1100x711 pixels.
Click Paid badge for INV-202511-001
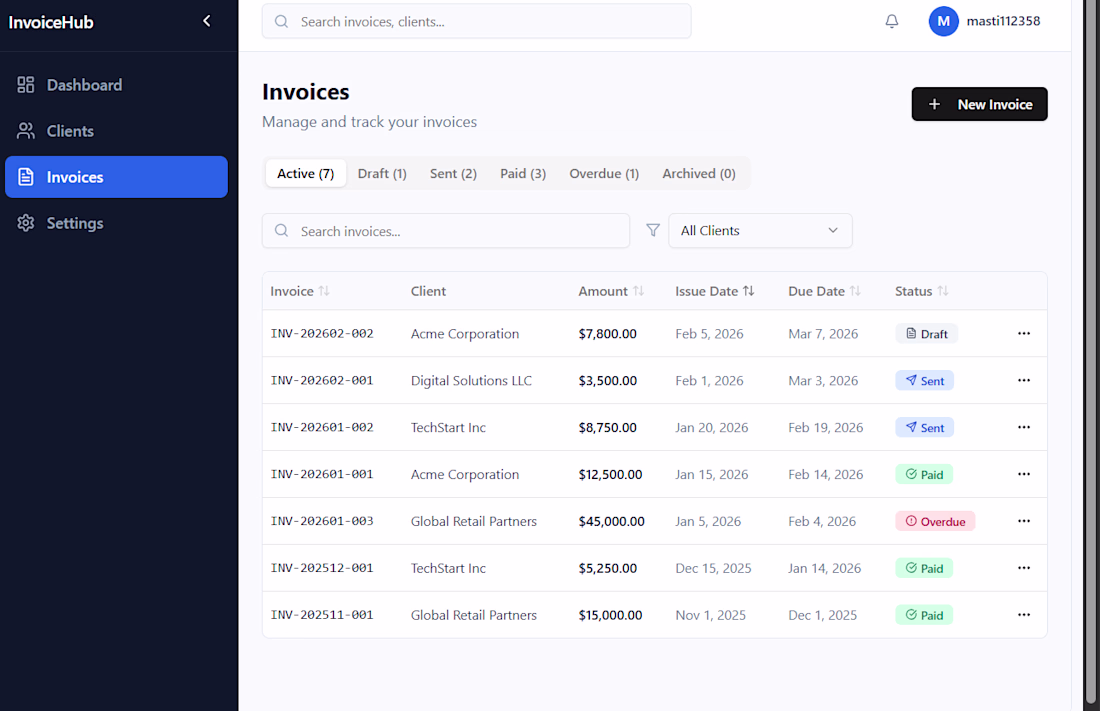924,615
